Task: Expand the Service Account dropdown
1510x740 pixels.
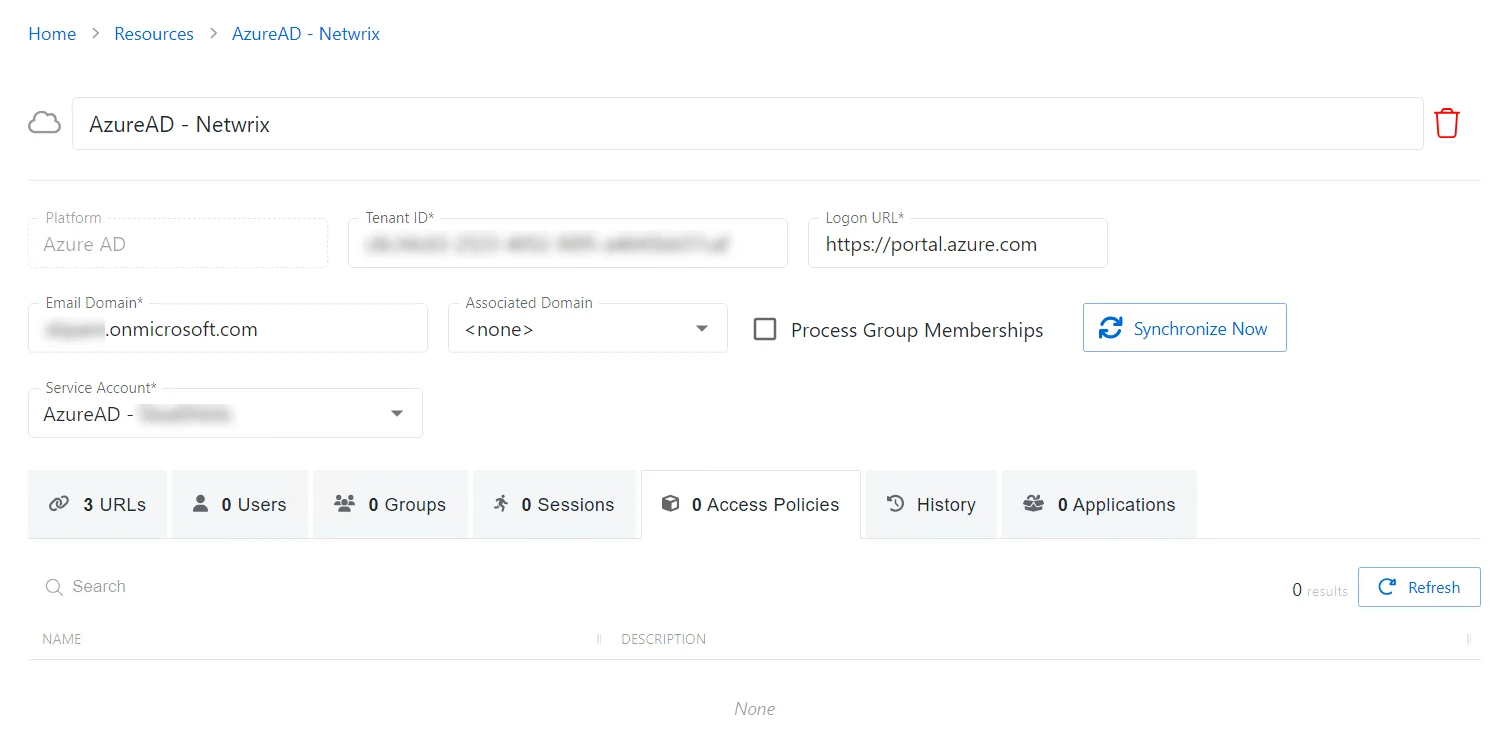Action: [x=225, y=413]
